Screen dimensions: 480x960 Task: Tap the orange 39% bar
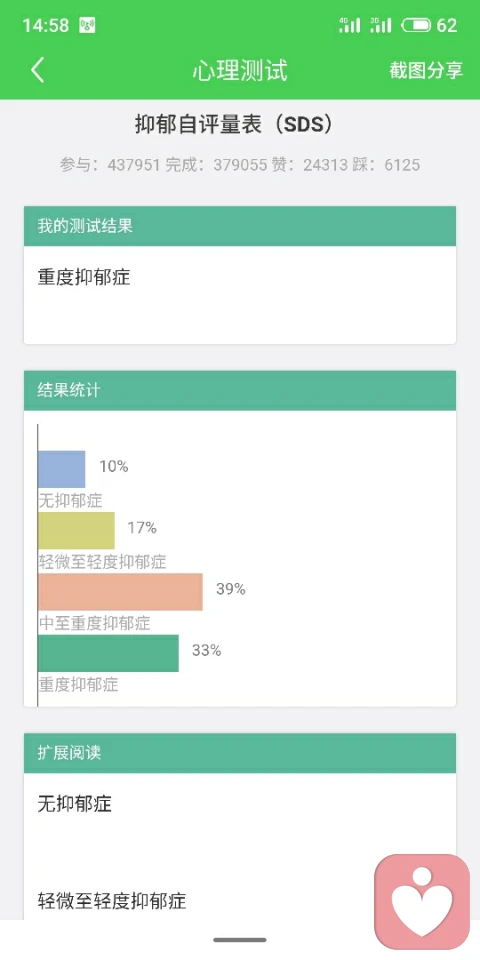[x=120, y=591]
